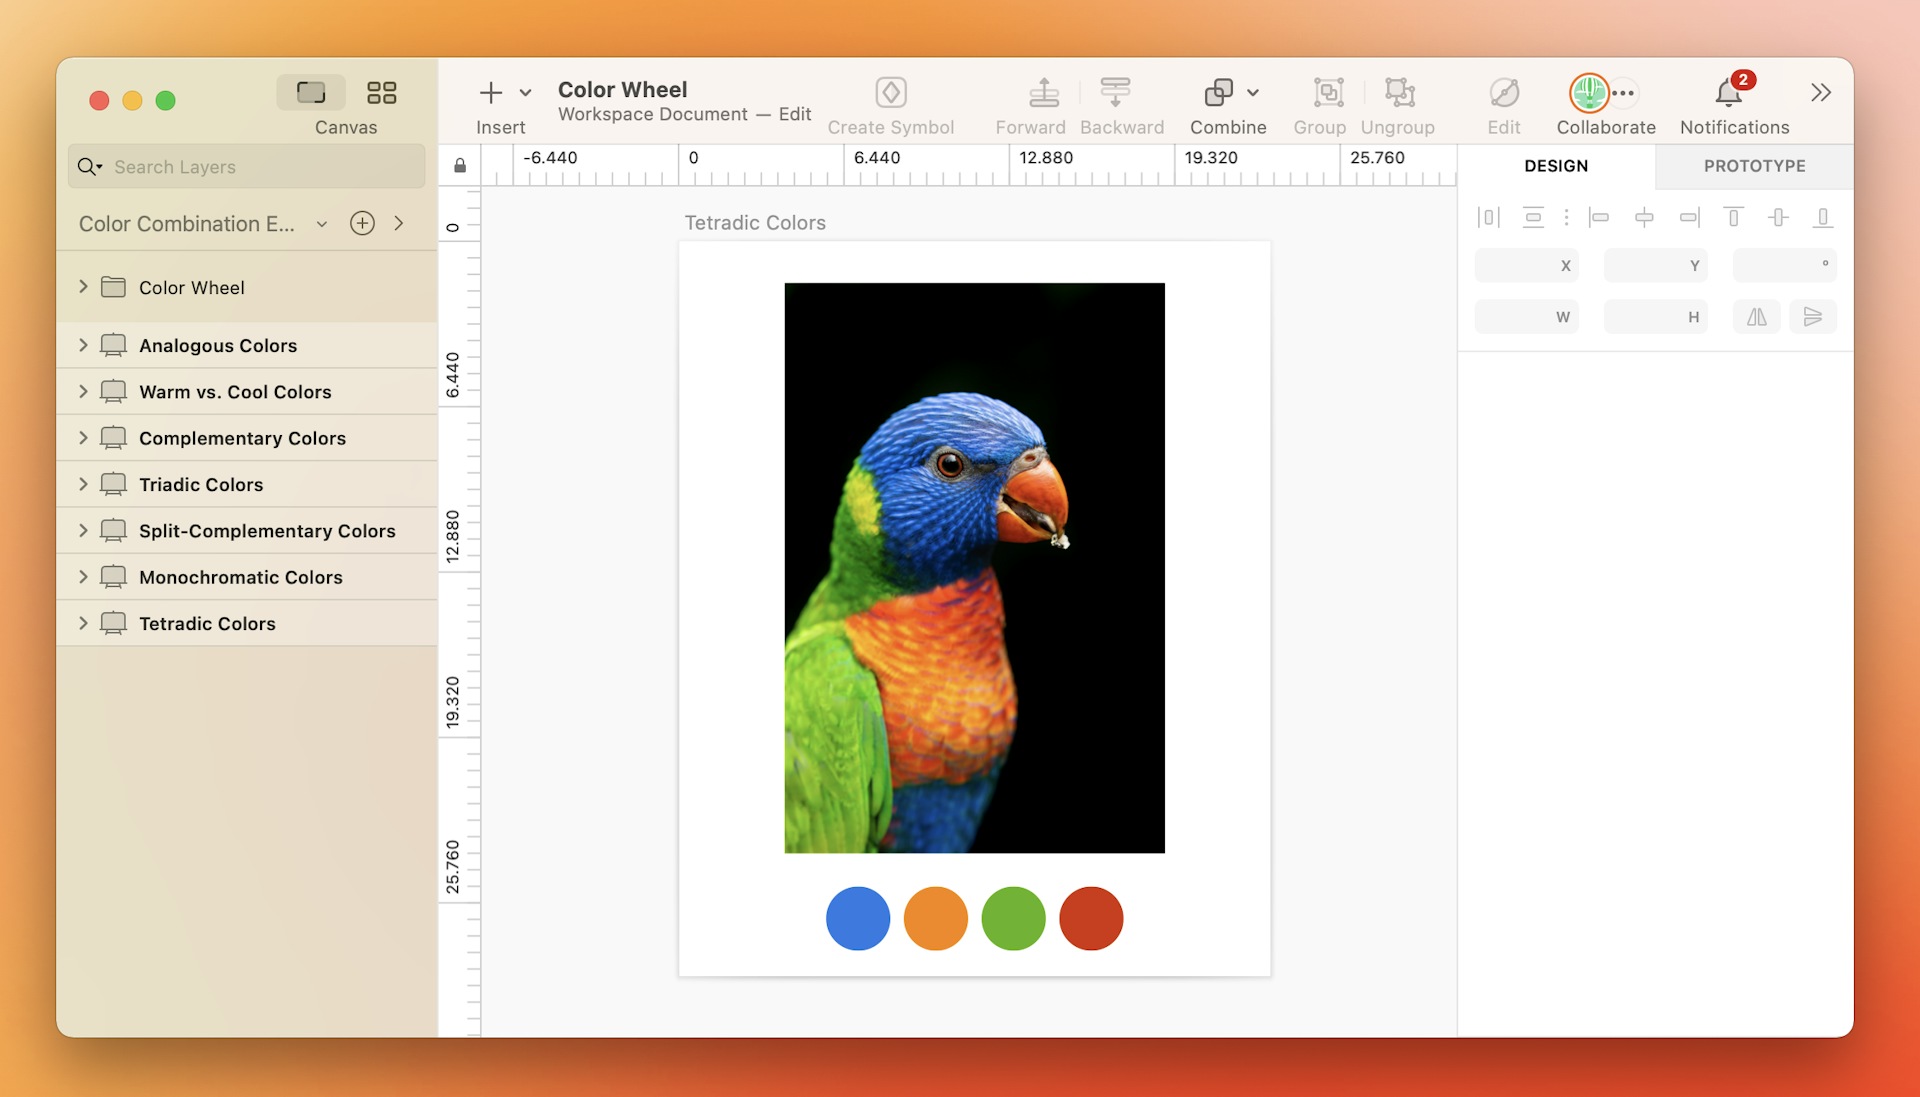This screenshot has width=1920, height=1097.
Task: Select Analogous Colors layer name
Action: pyautogui.click(x=218, y=345)
